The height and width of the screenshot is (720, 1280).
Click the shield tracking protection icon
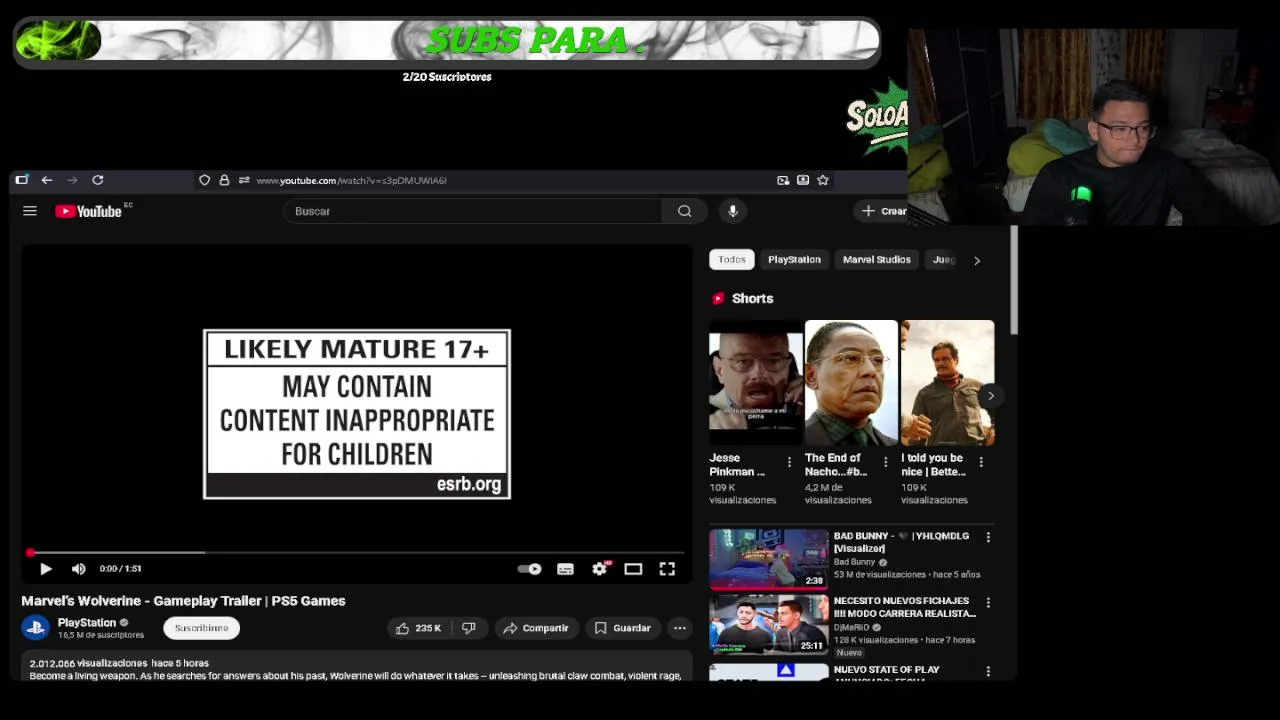coord(204,180)
